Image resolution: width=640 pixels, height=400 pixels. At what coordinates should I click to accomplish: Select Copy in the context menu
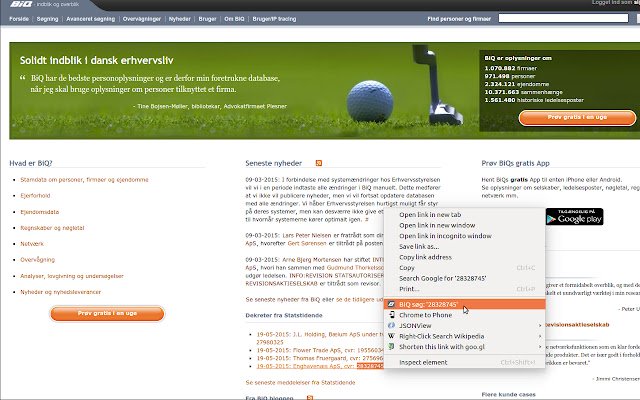click(464, 268)
